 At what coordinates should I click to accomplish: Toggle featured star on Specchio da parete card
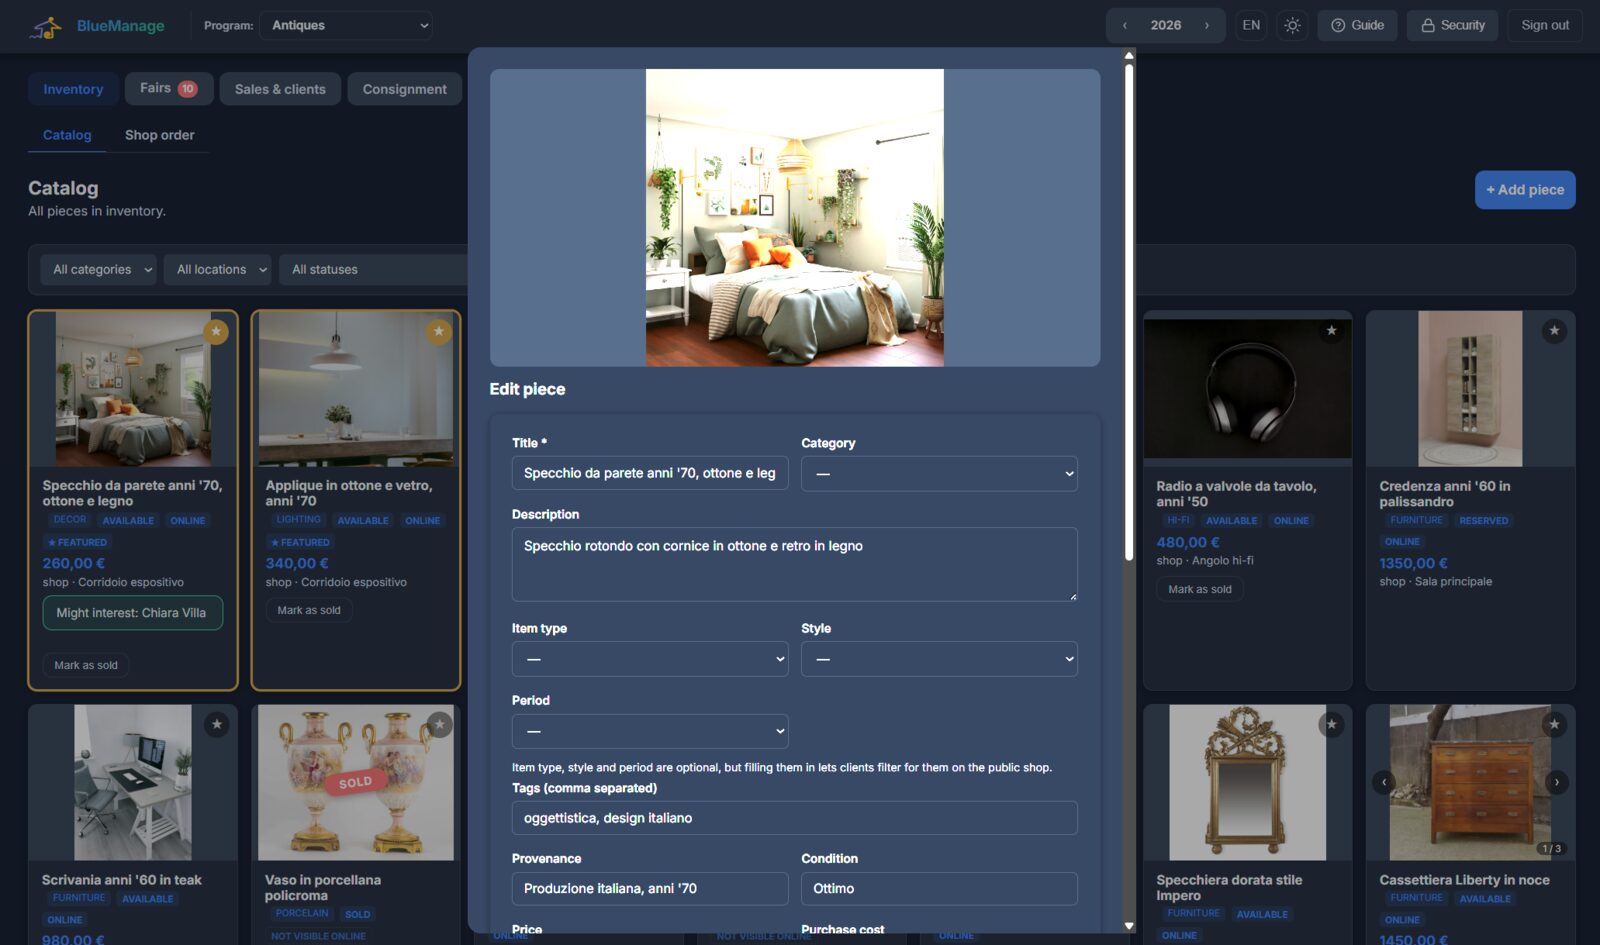tap(216, 331)
